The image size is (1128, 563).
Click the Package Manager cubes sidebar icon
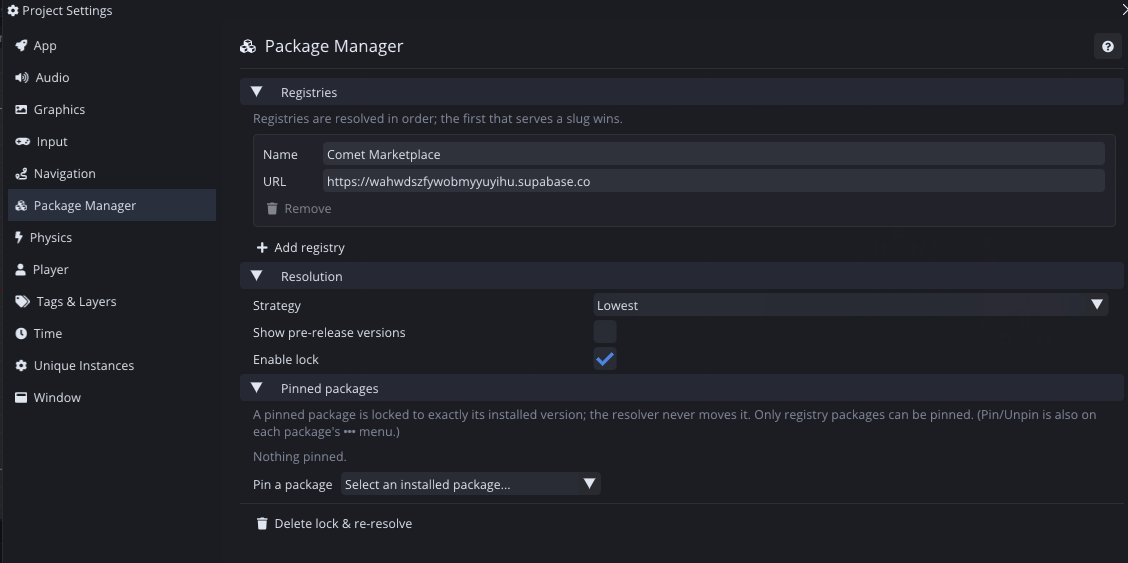(21, 206)
